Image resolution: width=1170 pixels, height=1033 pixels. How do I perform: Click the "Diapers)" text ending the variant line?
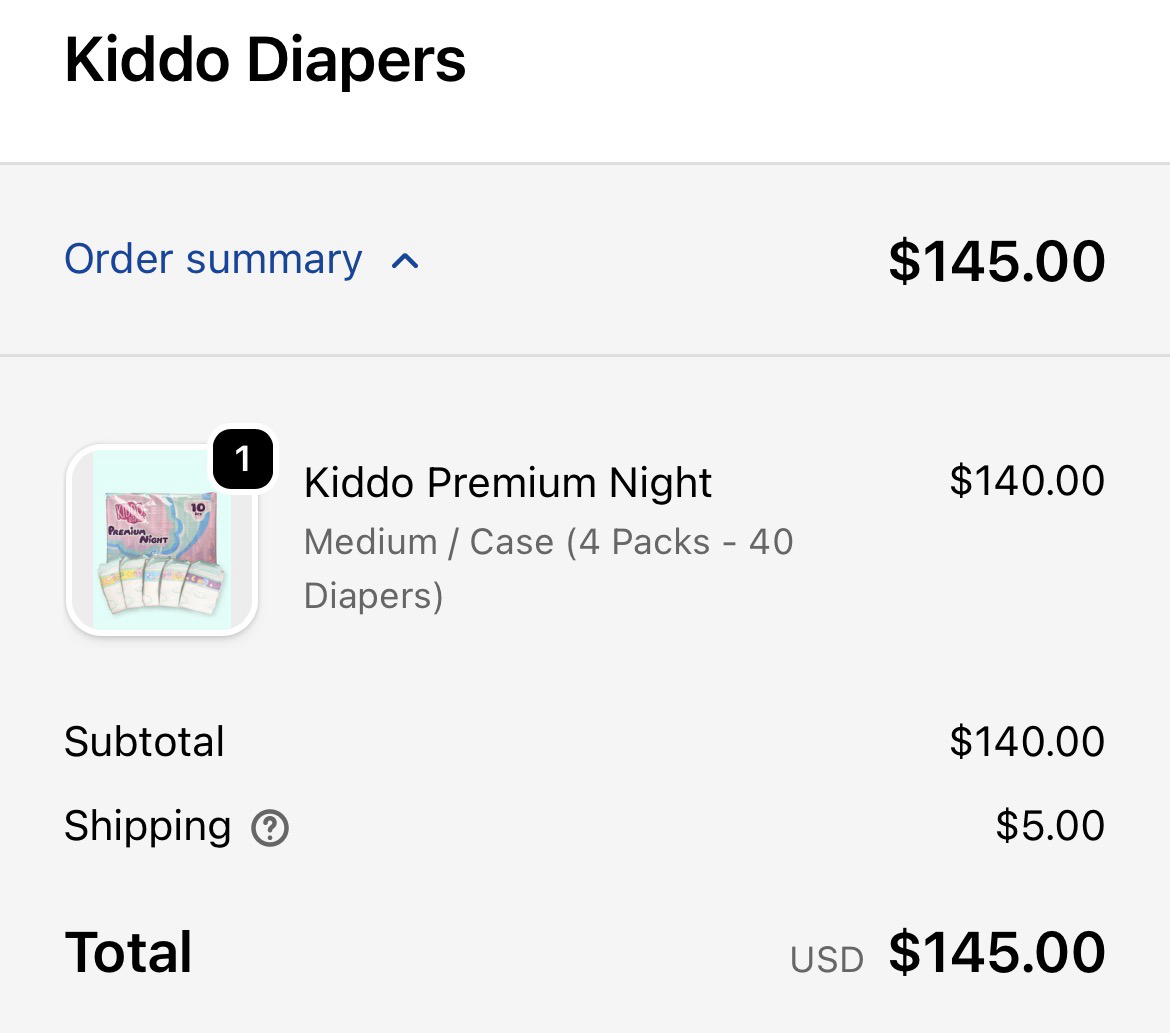[x=373, y=596]
